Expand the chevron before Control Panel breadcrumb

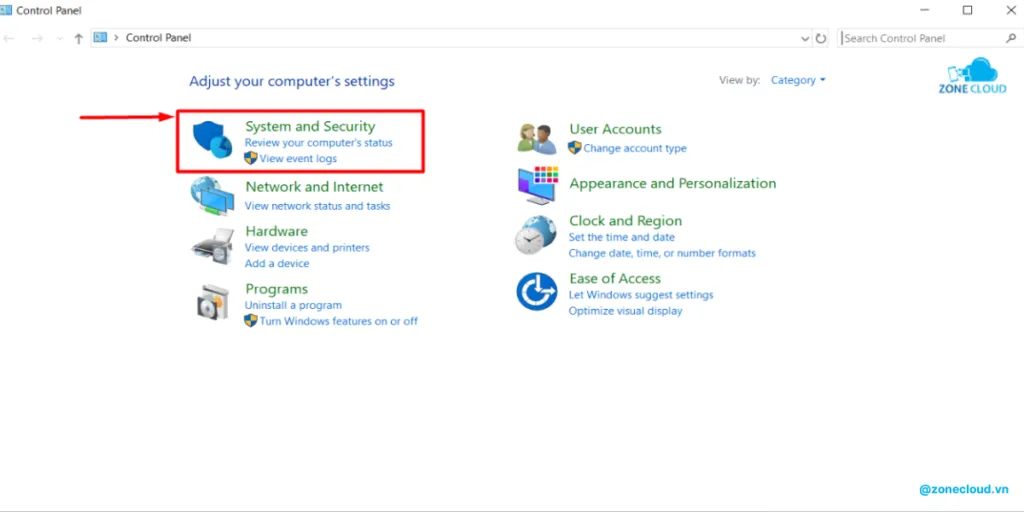pyautogui.click(x=116, y=38)
